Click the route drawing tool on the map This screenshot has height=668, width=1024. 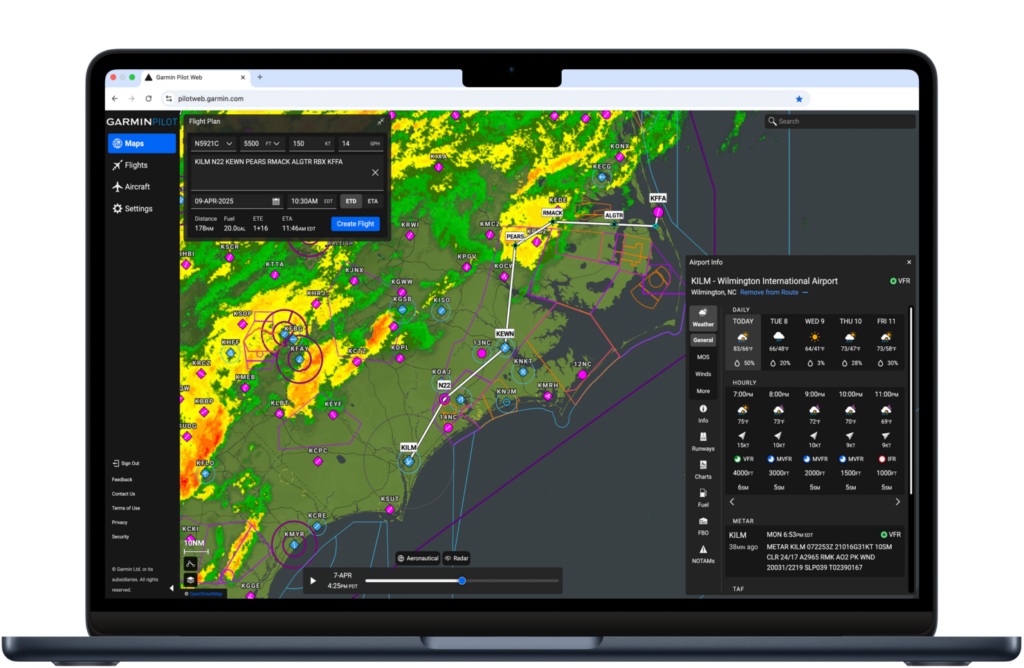point(190,564)
